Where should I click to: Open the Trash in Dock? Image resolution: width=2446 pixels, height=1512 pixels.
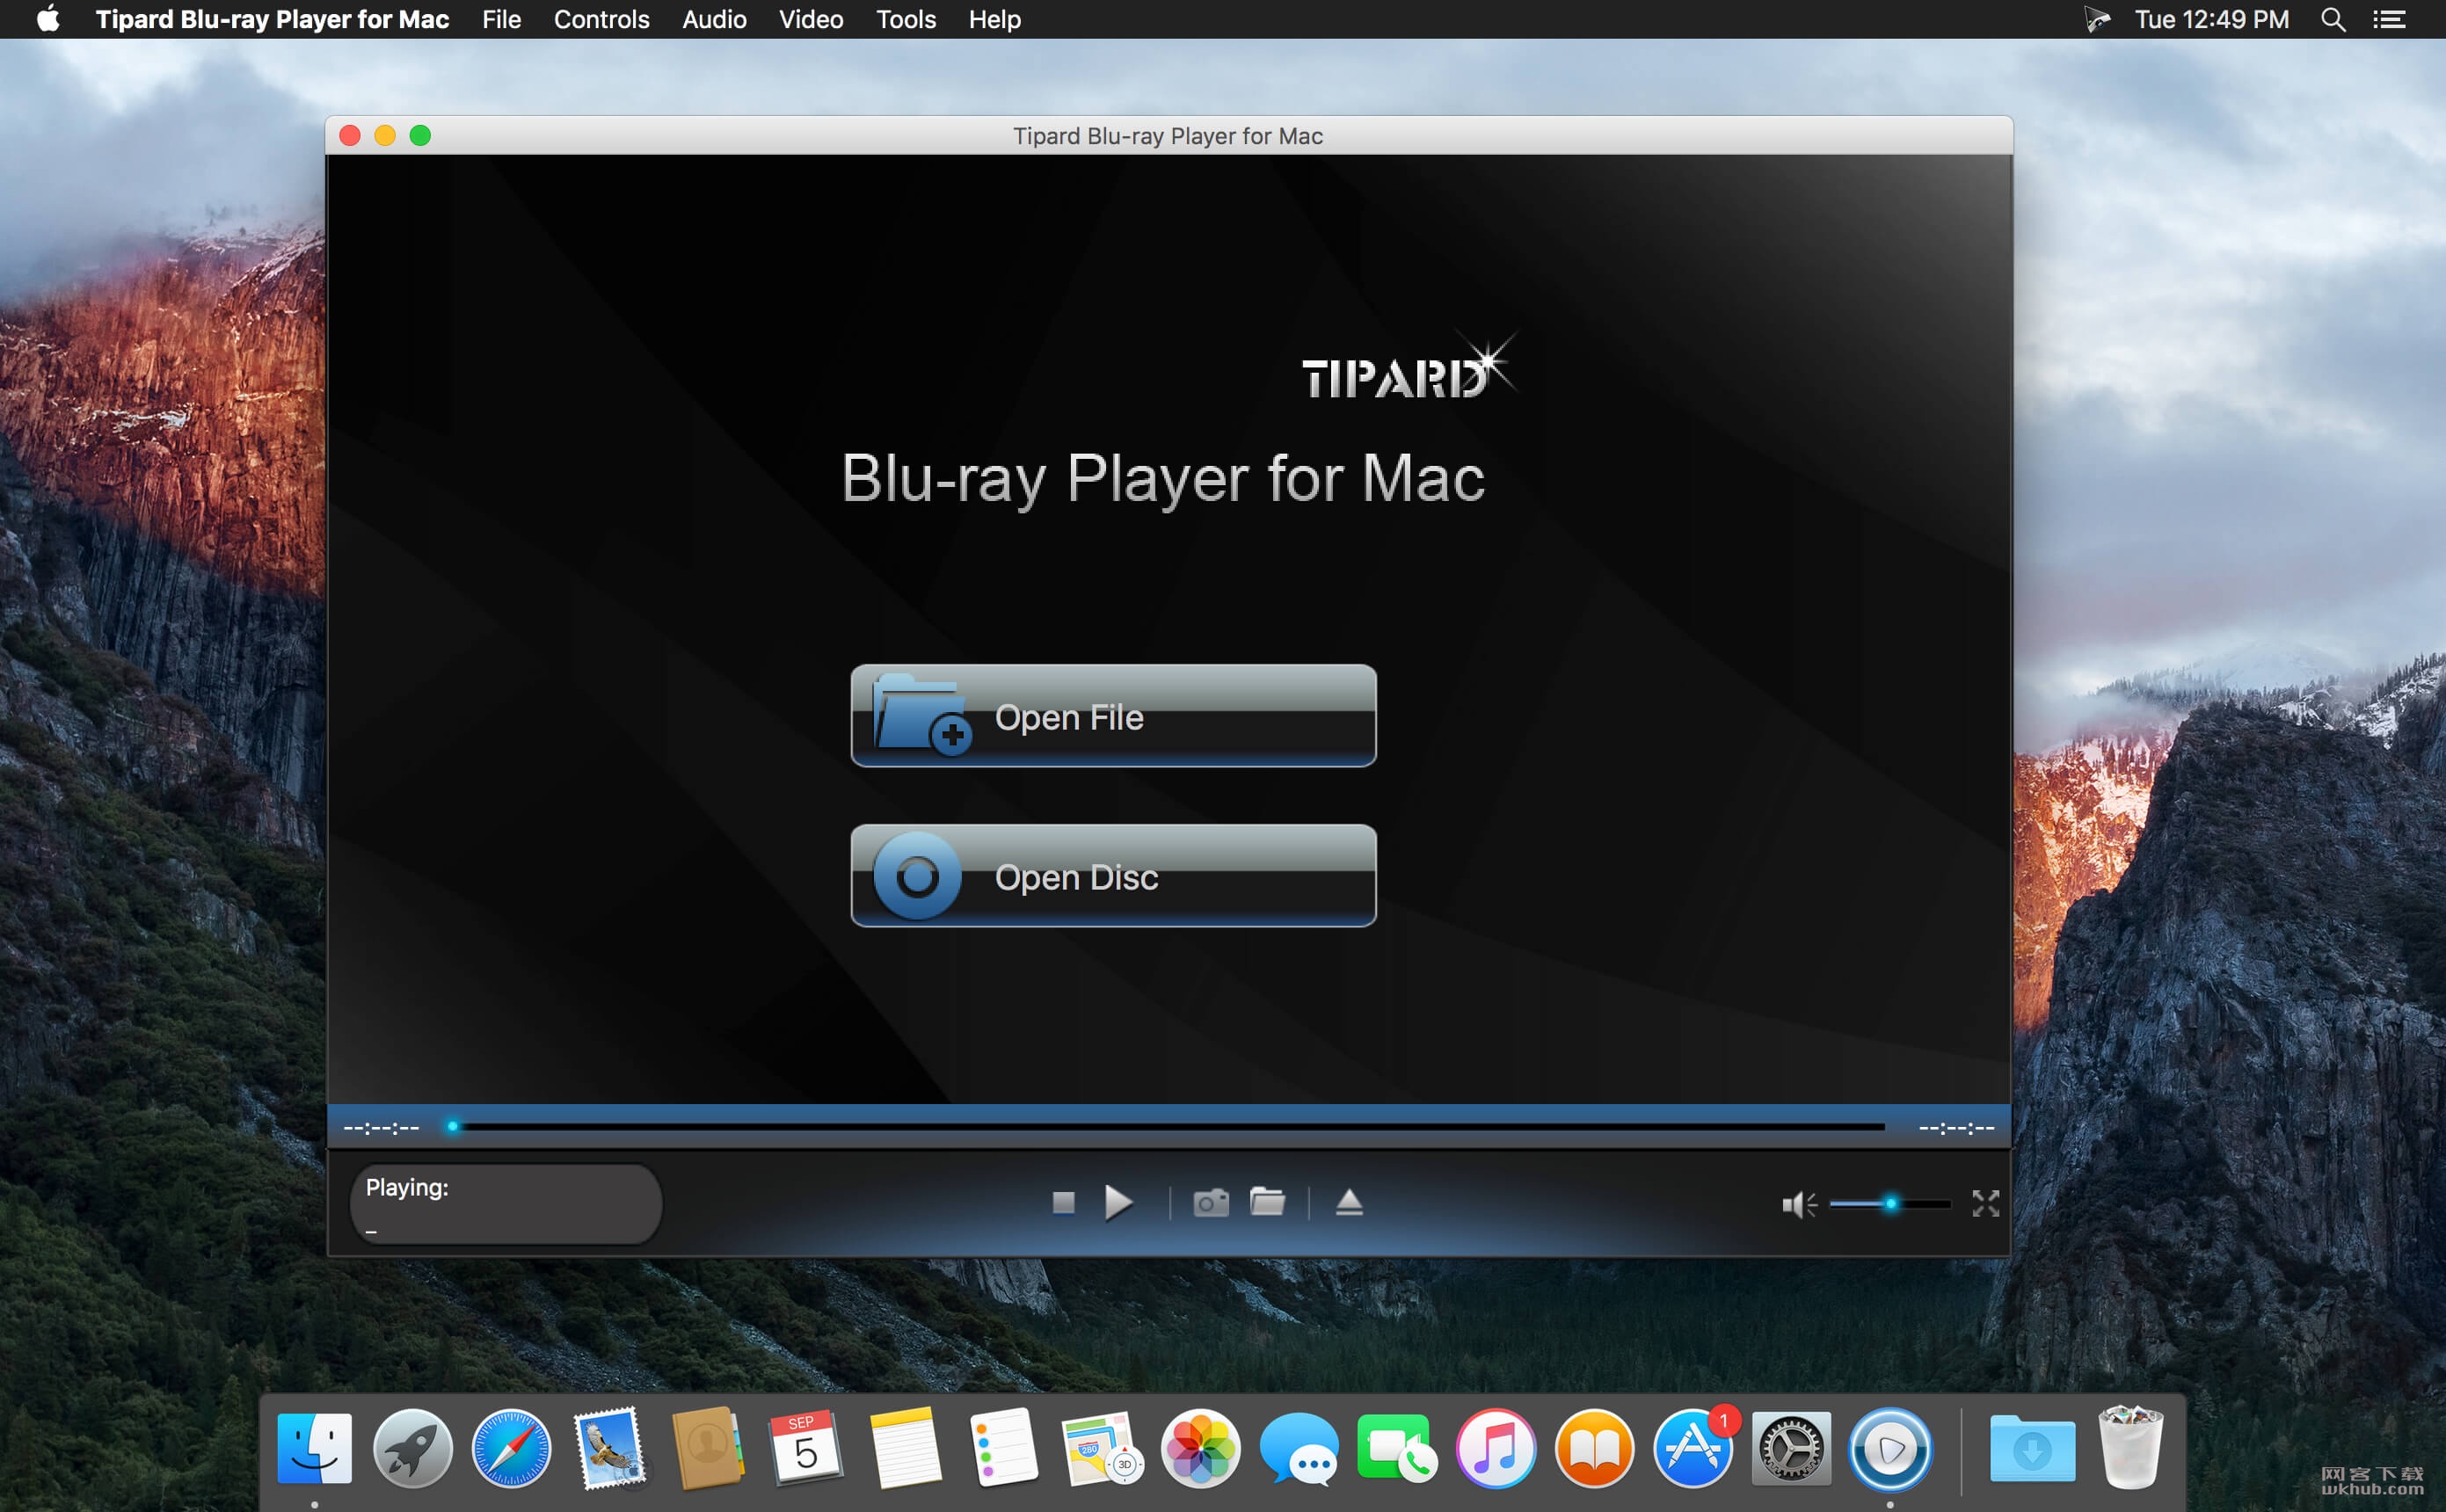click(x=2130, y=1448)
